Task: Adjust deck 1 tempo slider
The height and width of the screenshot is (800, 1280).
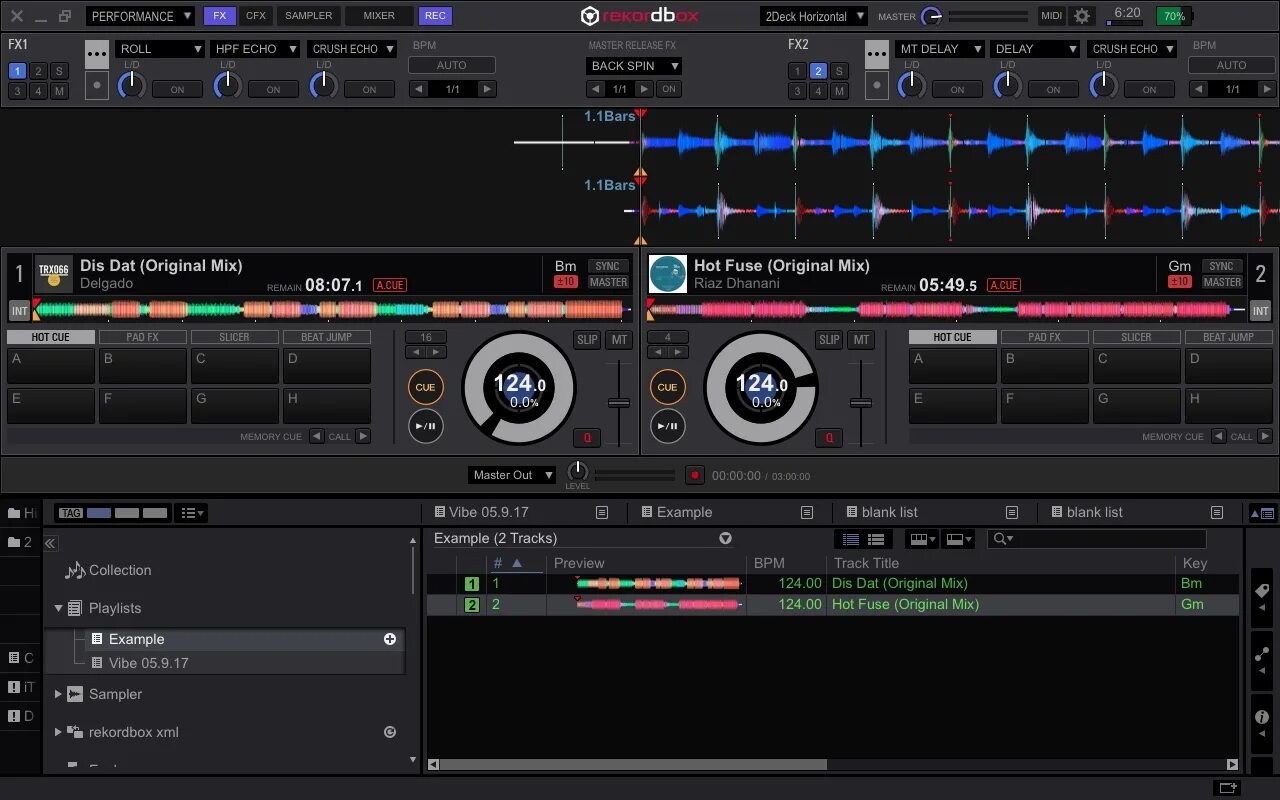Action: point(619,403)
